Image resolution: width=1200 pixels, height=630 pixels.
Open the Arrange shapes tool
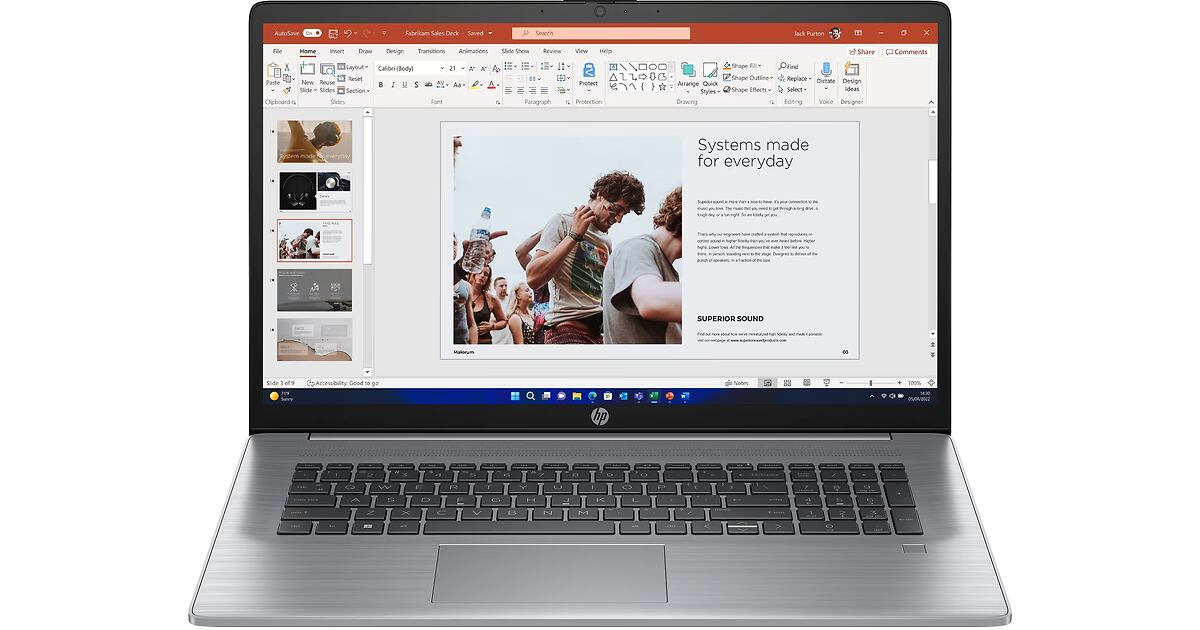tap(688, 76)
